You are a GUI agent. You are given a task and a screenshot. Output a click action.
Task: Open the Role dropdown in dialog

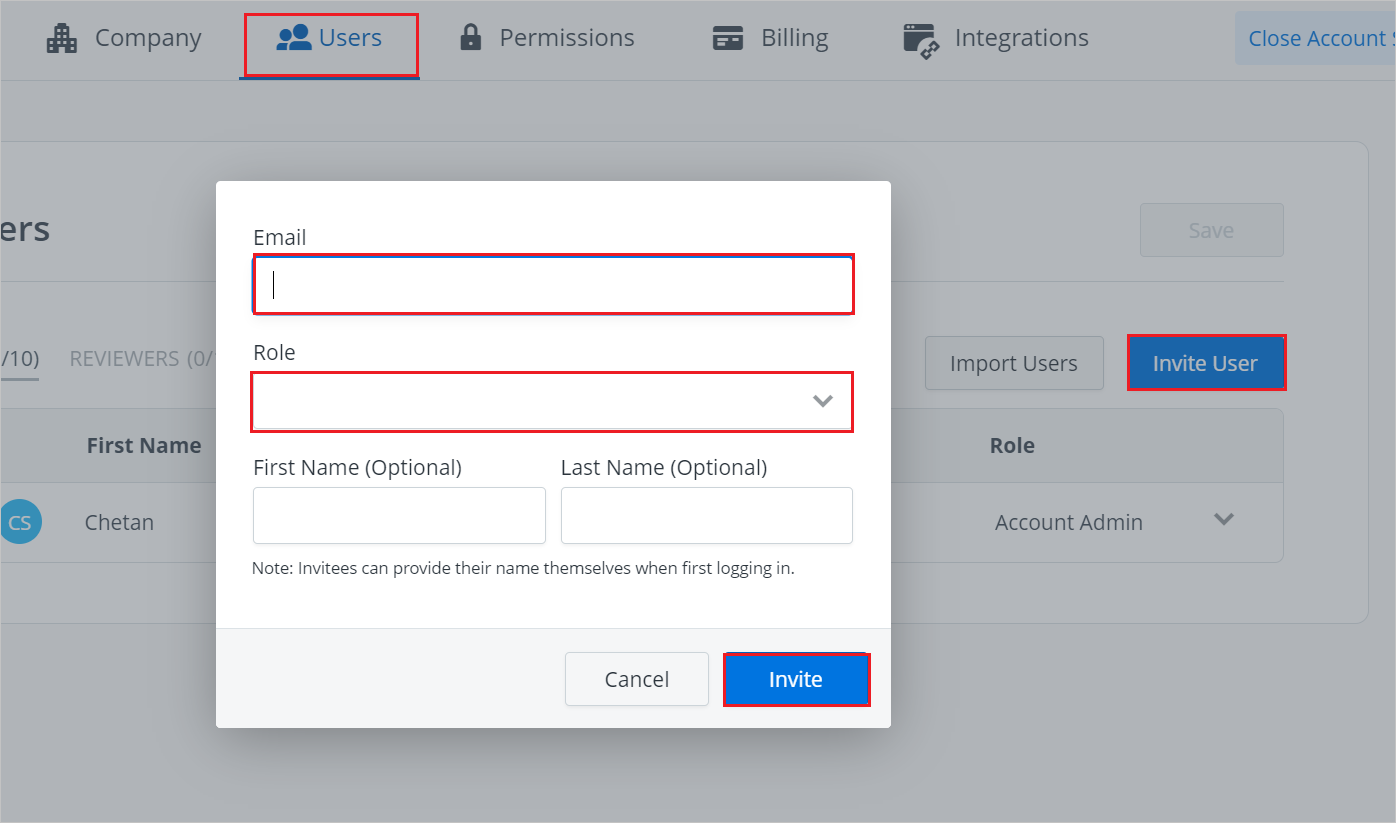pyautogui.click(x=552, y=401)
